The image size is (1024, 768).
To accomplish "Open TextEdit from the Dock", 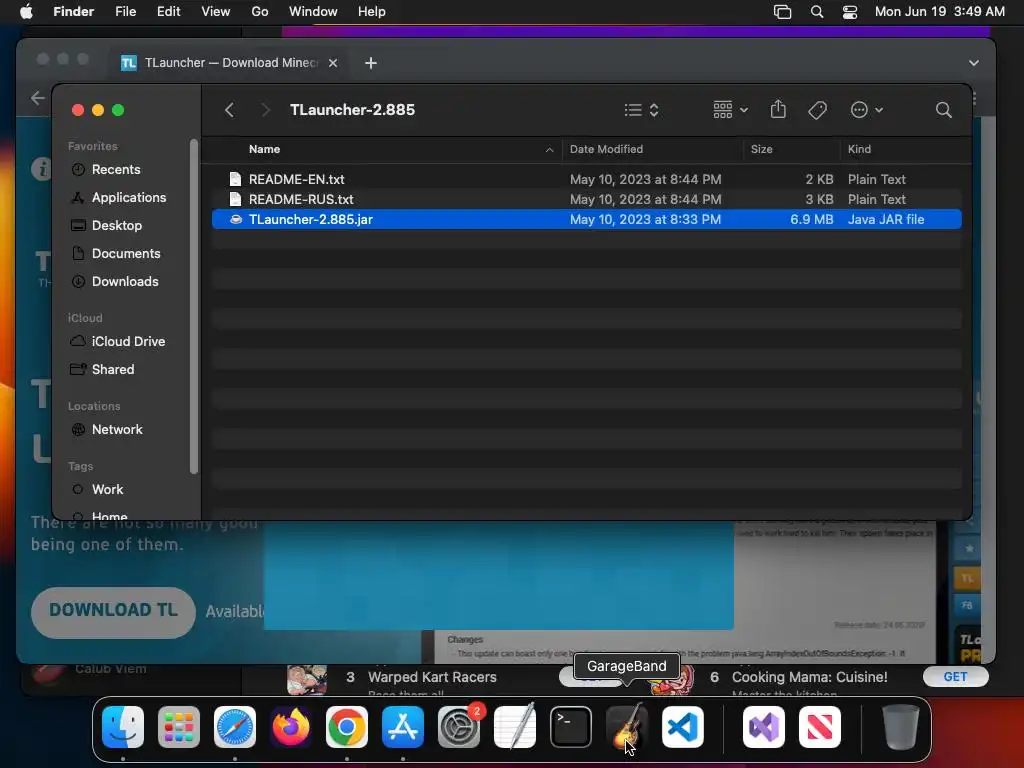I will point(515,726).
